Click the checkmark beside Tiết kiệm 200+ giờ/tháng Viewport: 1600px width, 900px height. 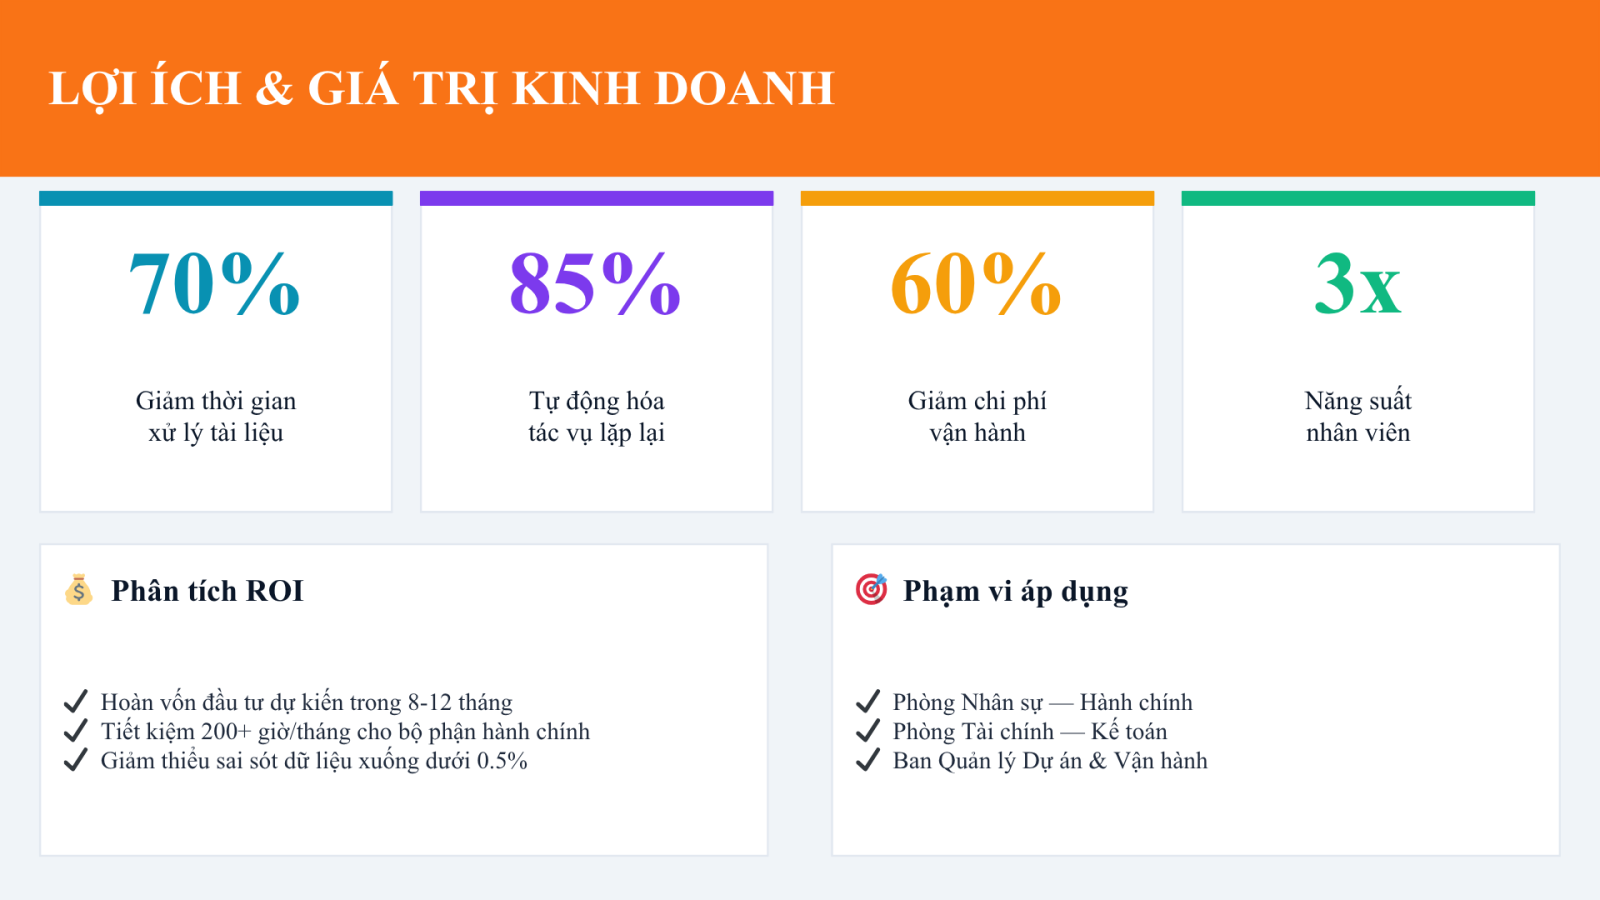pyautogui.click(x=76, y=731)
